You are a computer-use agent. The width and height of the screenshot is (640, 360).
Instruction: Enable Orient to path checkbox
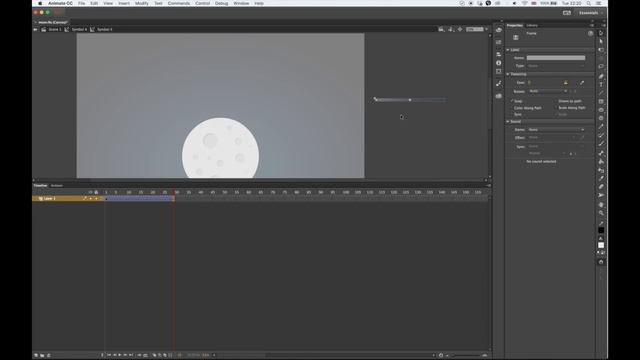556,101
